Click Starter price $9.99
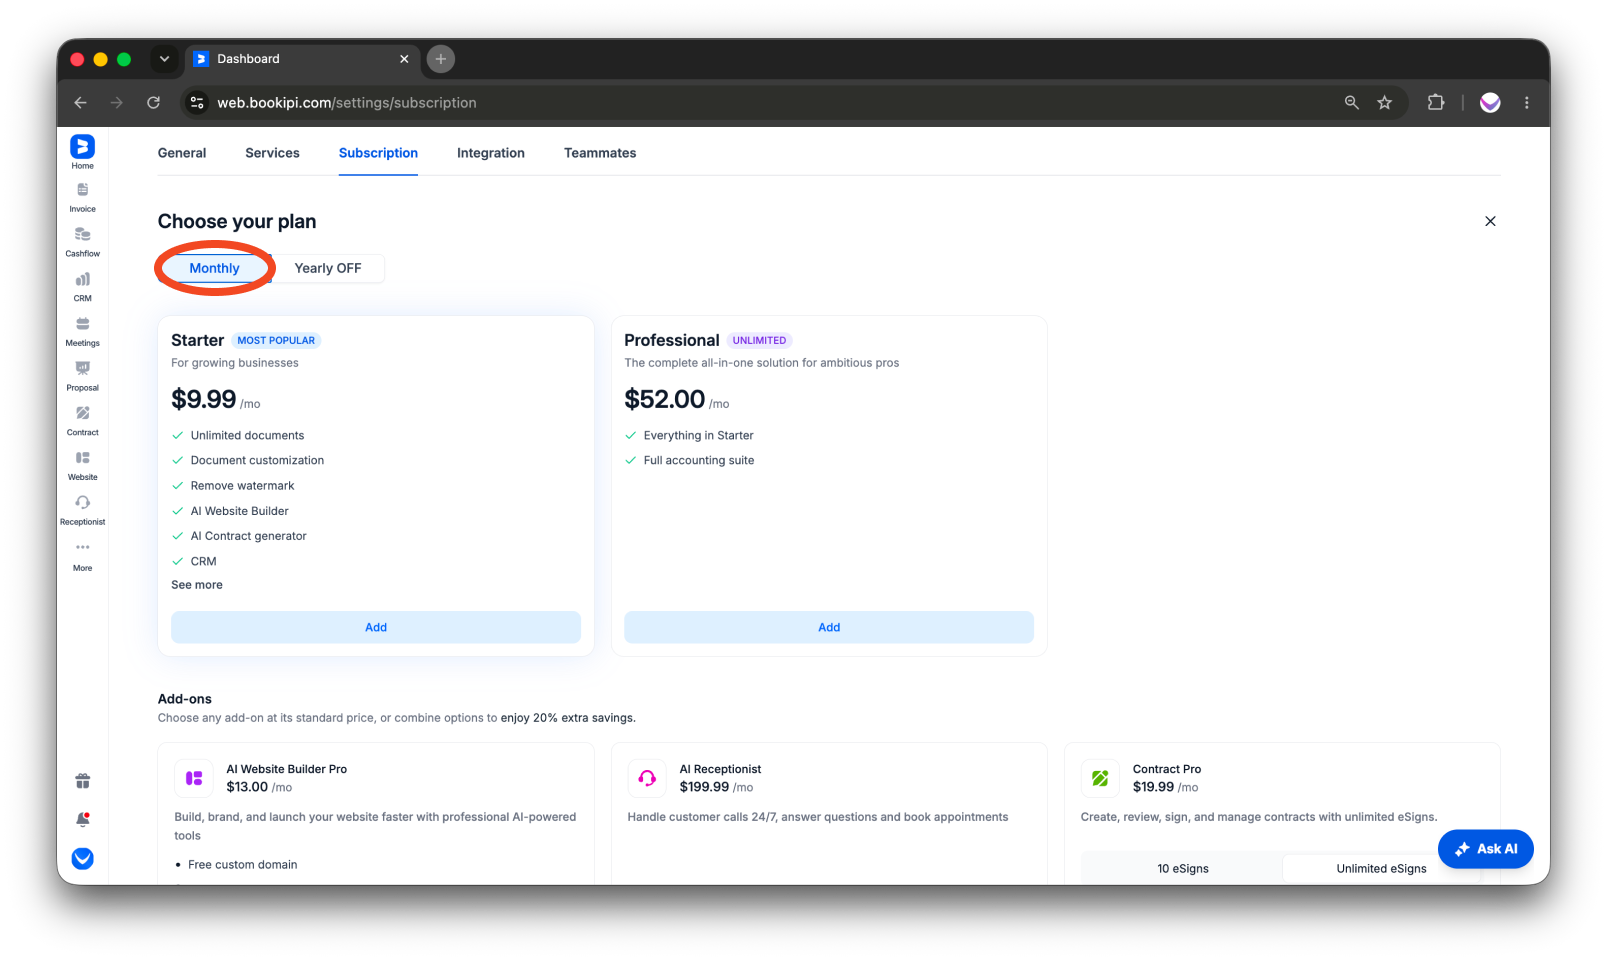1608x960 pixels. point(204,399)
